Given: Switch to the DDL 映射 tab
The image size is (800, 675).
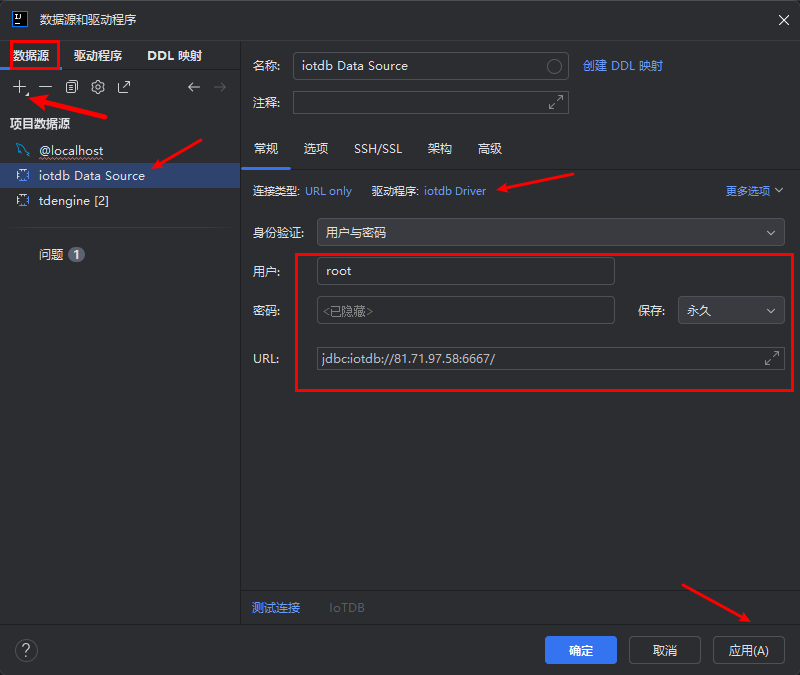Looking at the screenshot, I should 174,56.
